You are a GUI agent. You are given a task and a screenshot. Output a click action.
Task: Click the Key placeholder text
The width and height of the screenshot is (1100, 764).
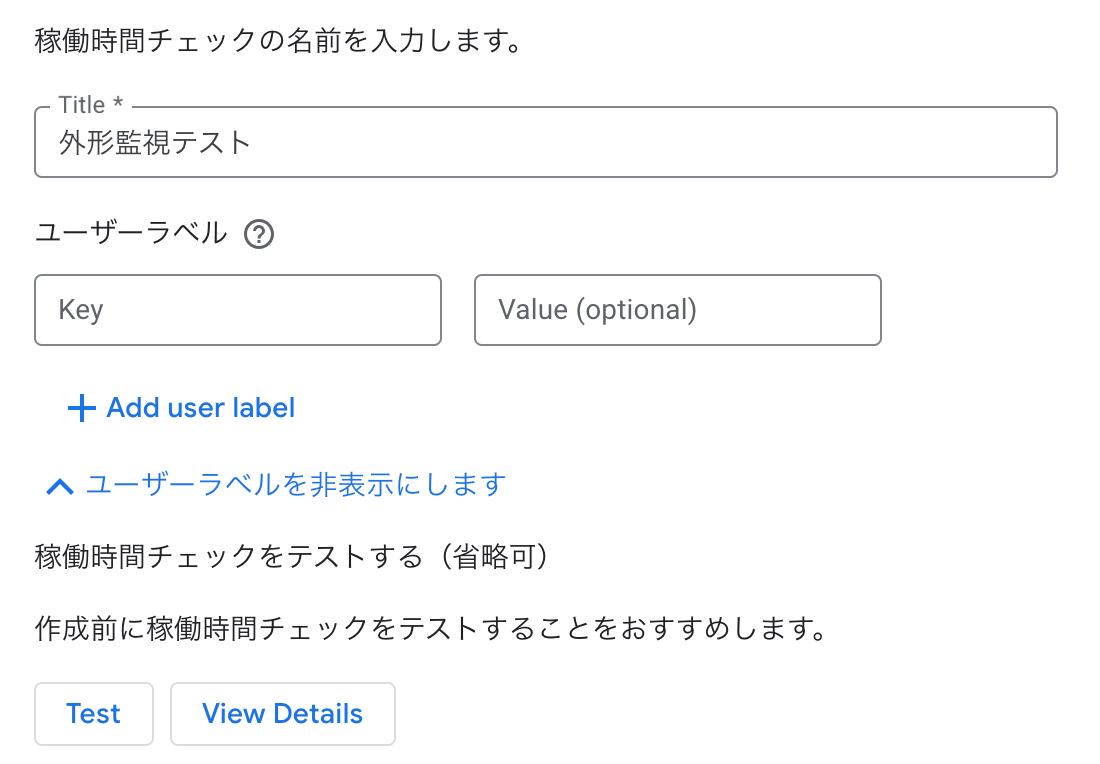point(81,310)
